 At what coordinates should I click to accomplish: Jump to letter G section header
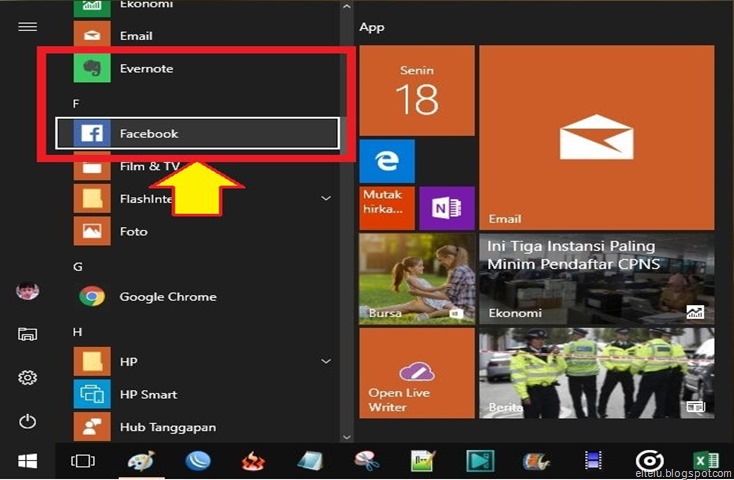click(x=78, y=266)
